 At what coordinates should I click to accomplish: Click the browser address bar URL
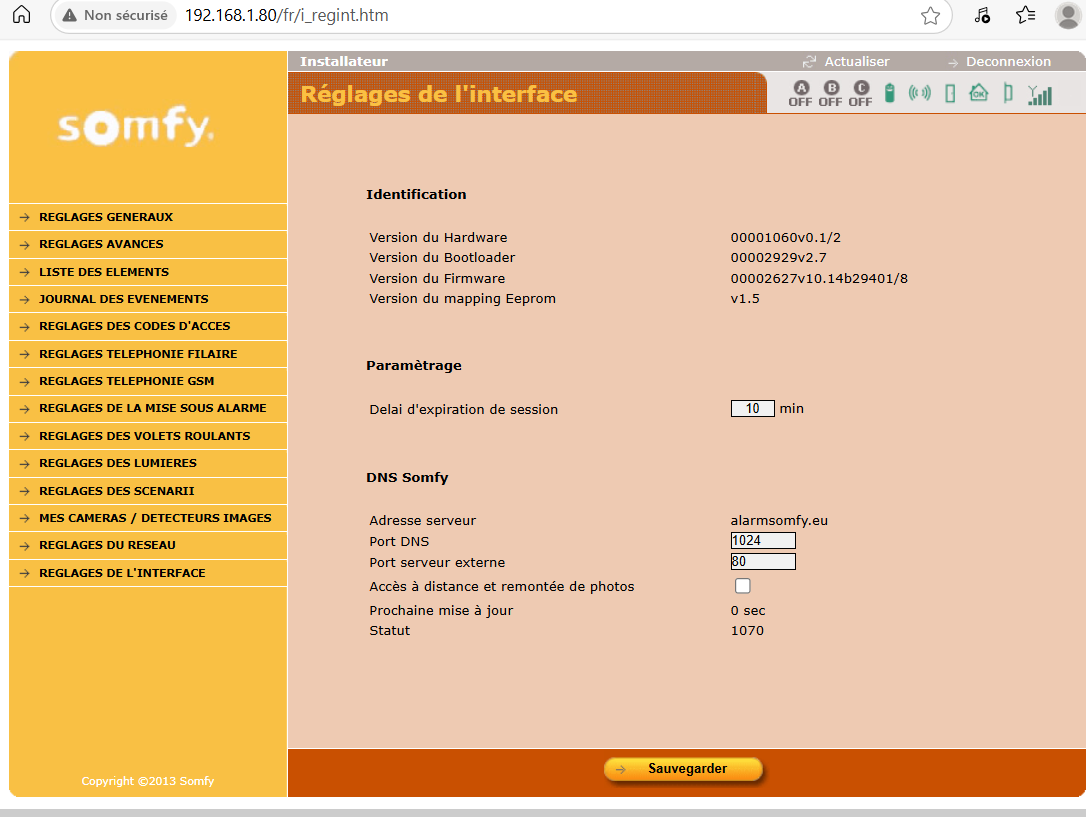coord(287,15)
